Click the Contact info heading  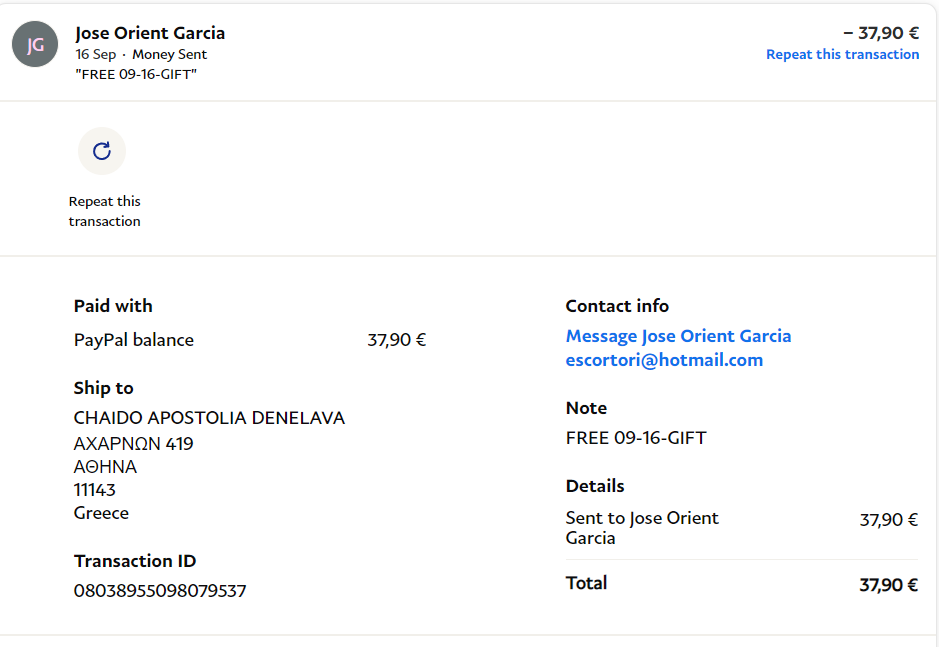click(x=617, y=306)
